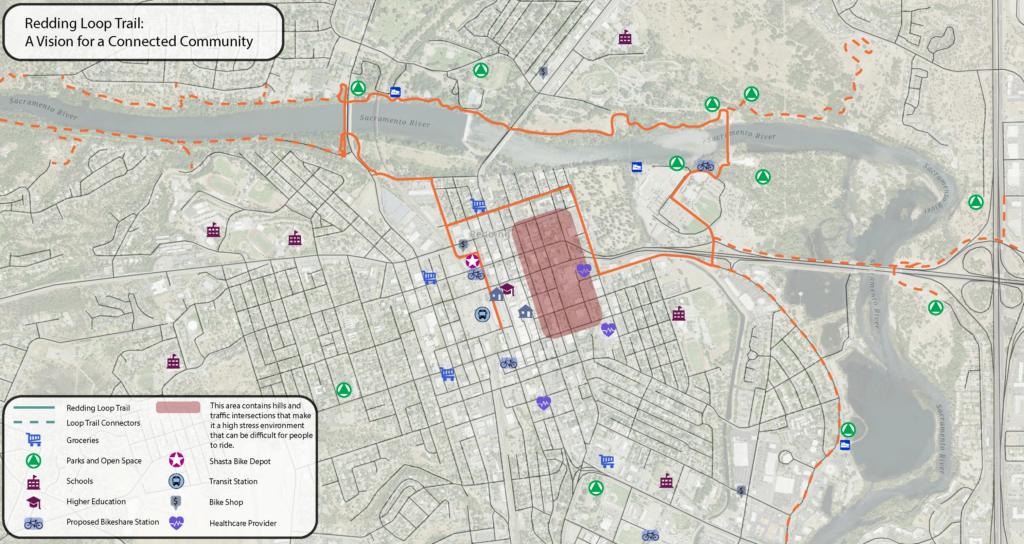Select the dashed Loop Trail Connectors legend line

pos(33,423)
